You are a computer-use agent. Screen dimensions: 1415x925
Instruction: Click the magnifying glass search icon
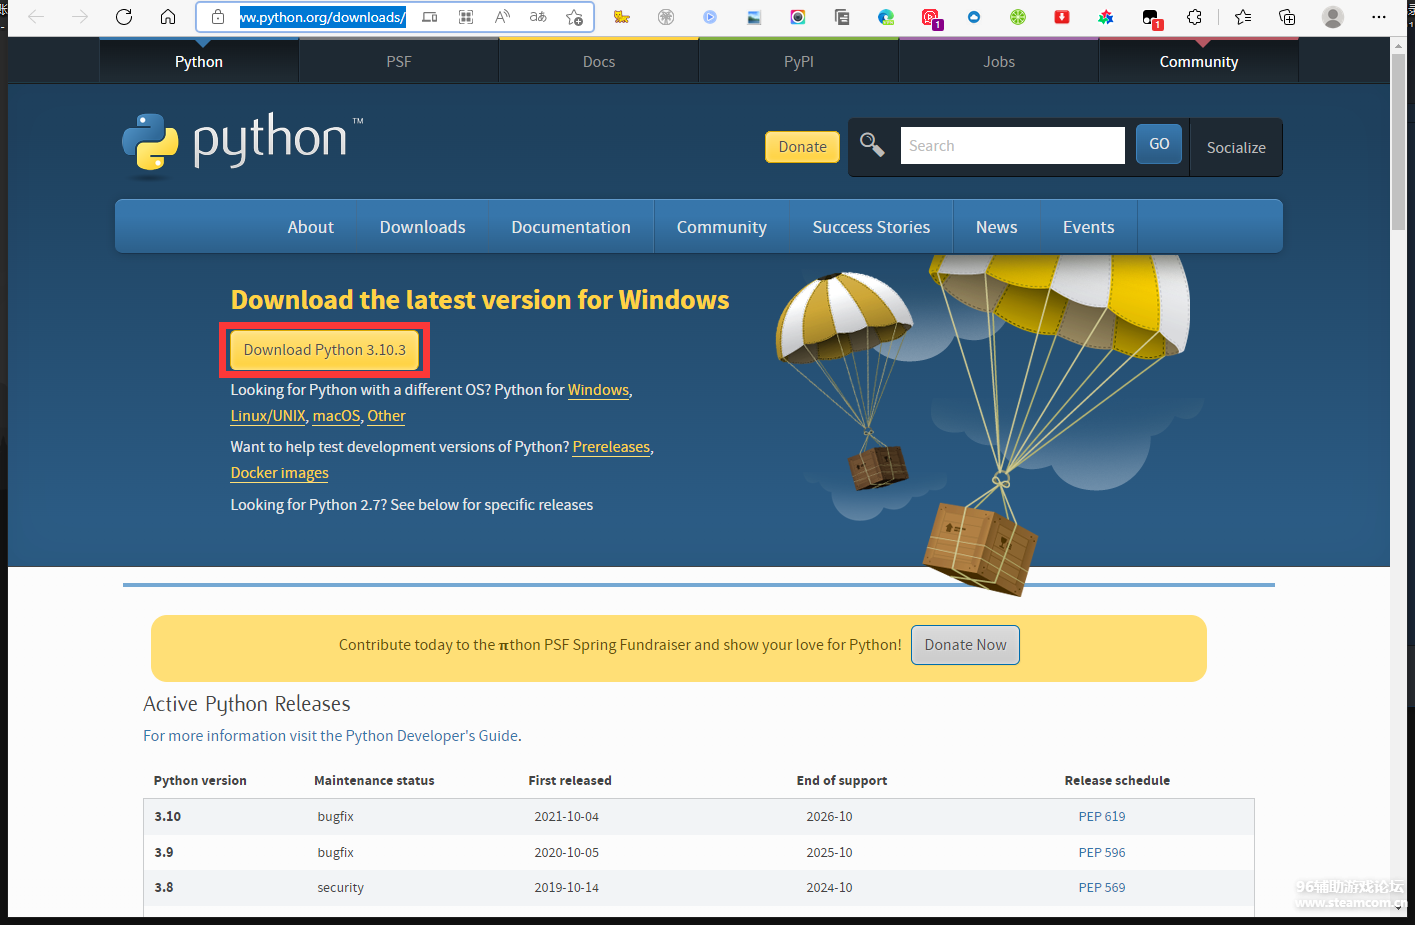coord(872,145)
